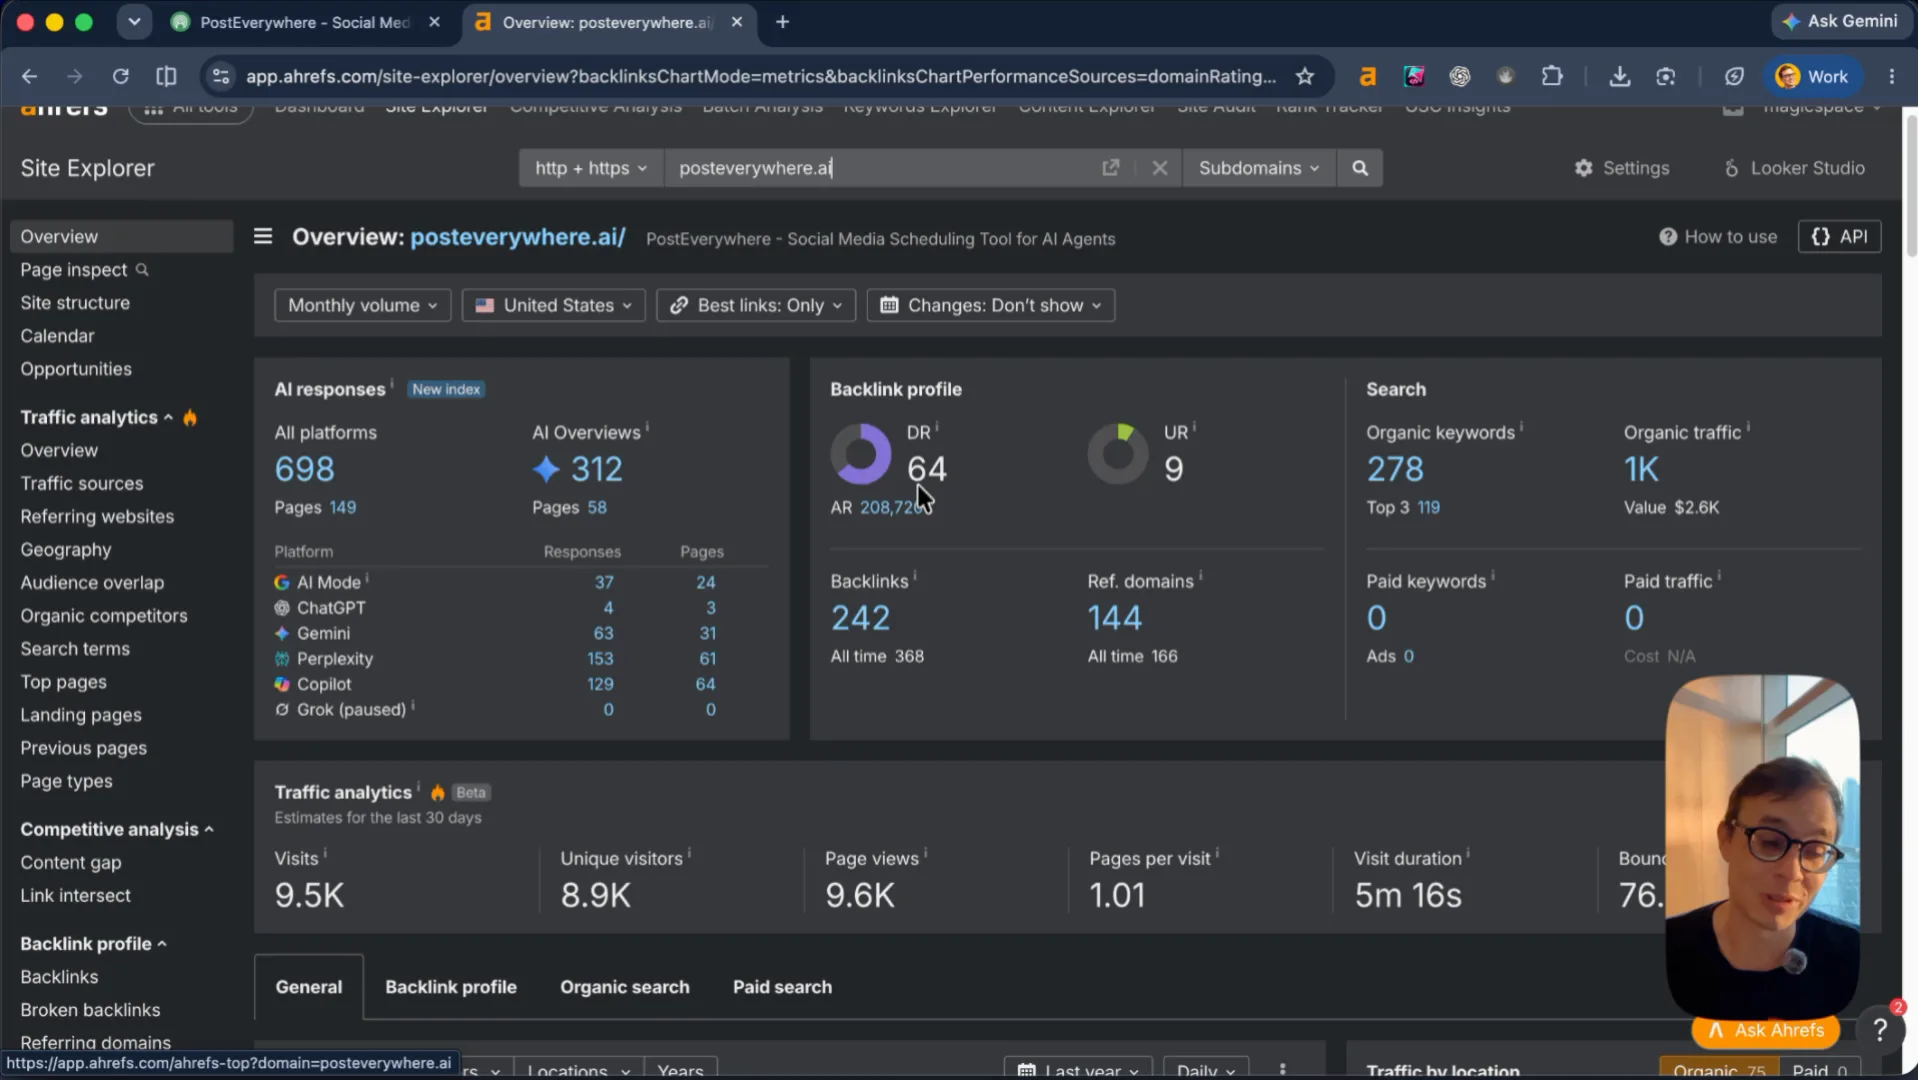1918x1080 pixels.
Task: Open the browser extensions puzzle icon
Action: 1551,76
